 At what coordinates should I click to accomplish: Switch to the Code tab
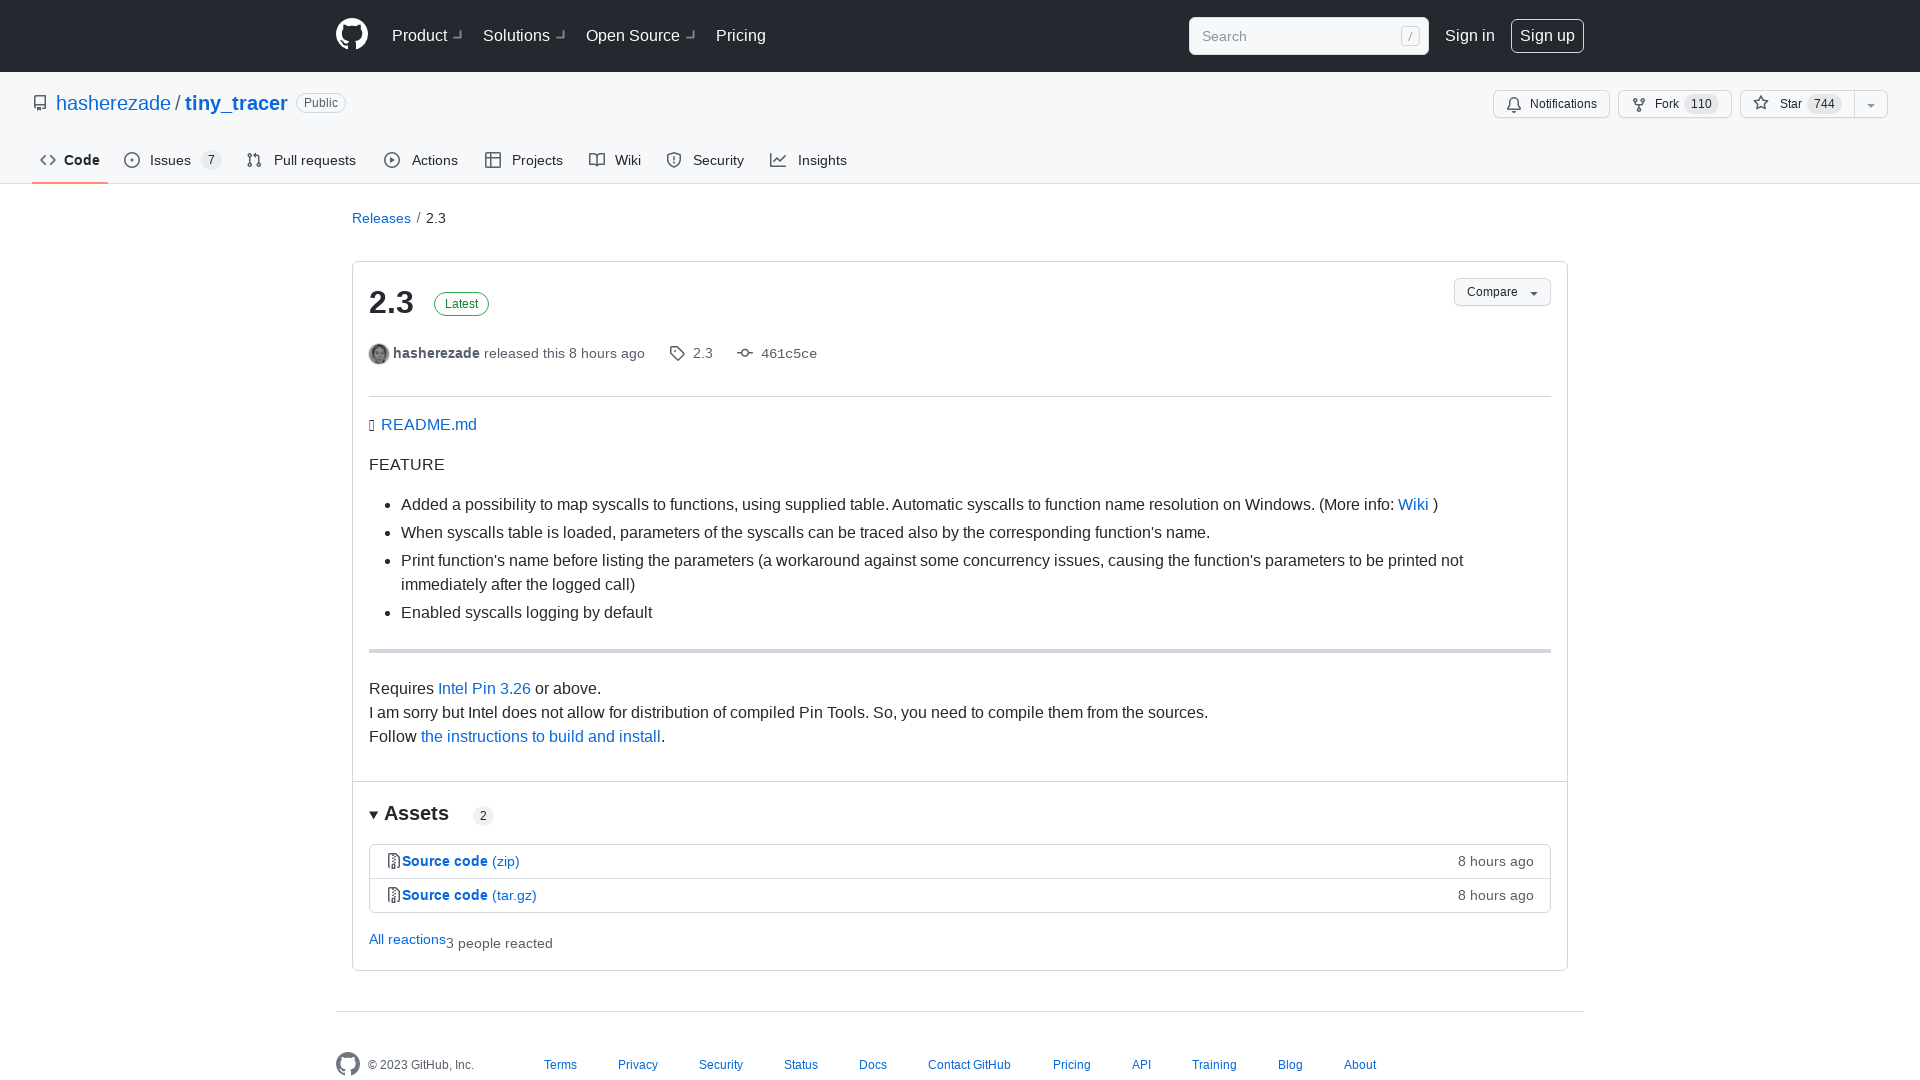pyautogui.click(x=70, y=160)
